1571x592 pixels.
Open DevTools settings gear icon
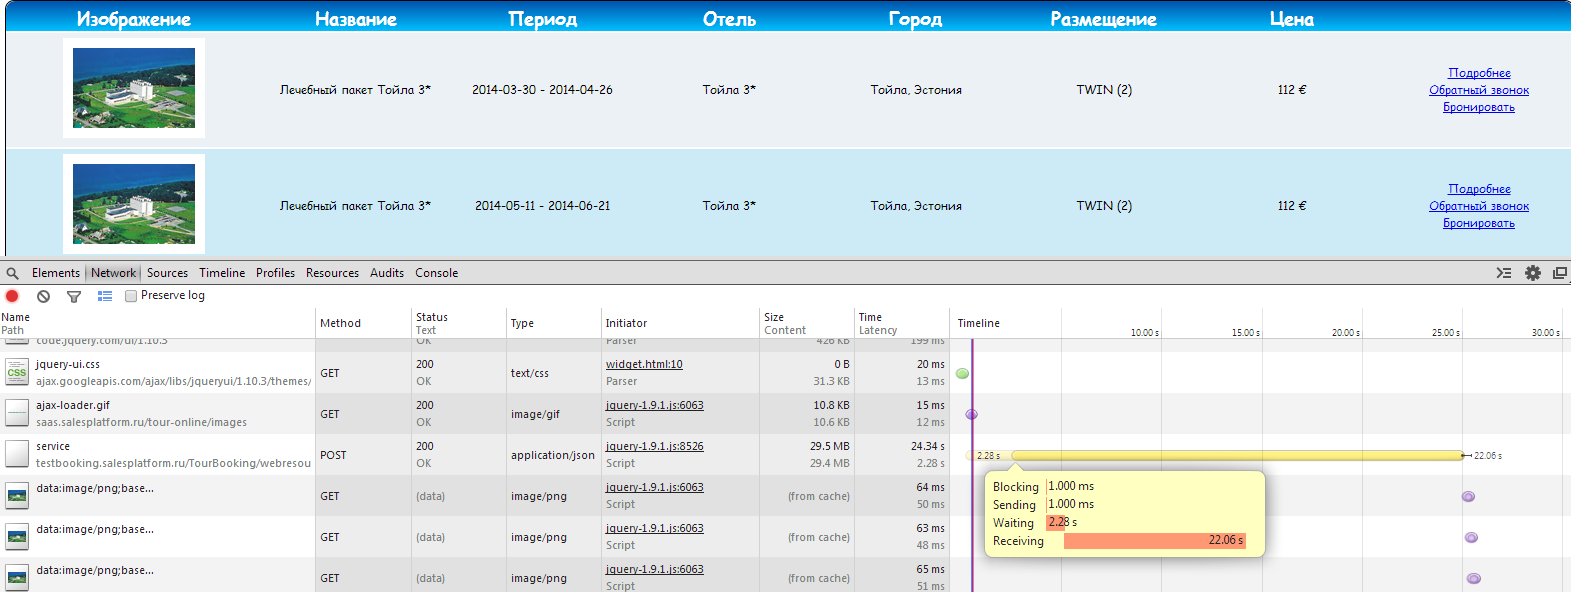(x=1532, y=273)
